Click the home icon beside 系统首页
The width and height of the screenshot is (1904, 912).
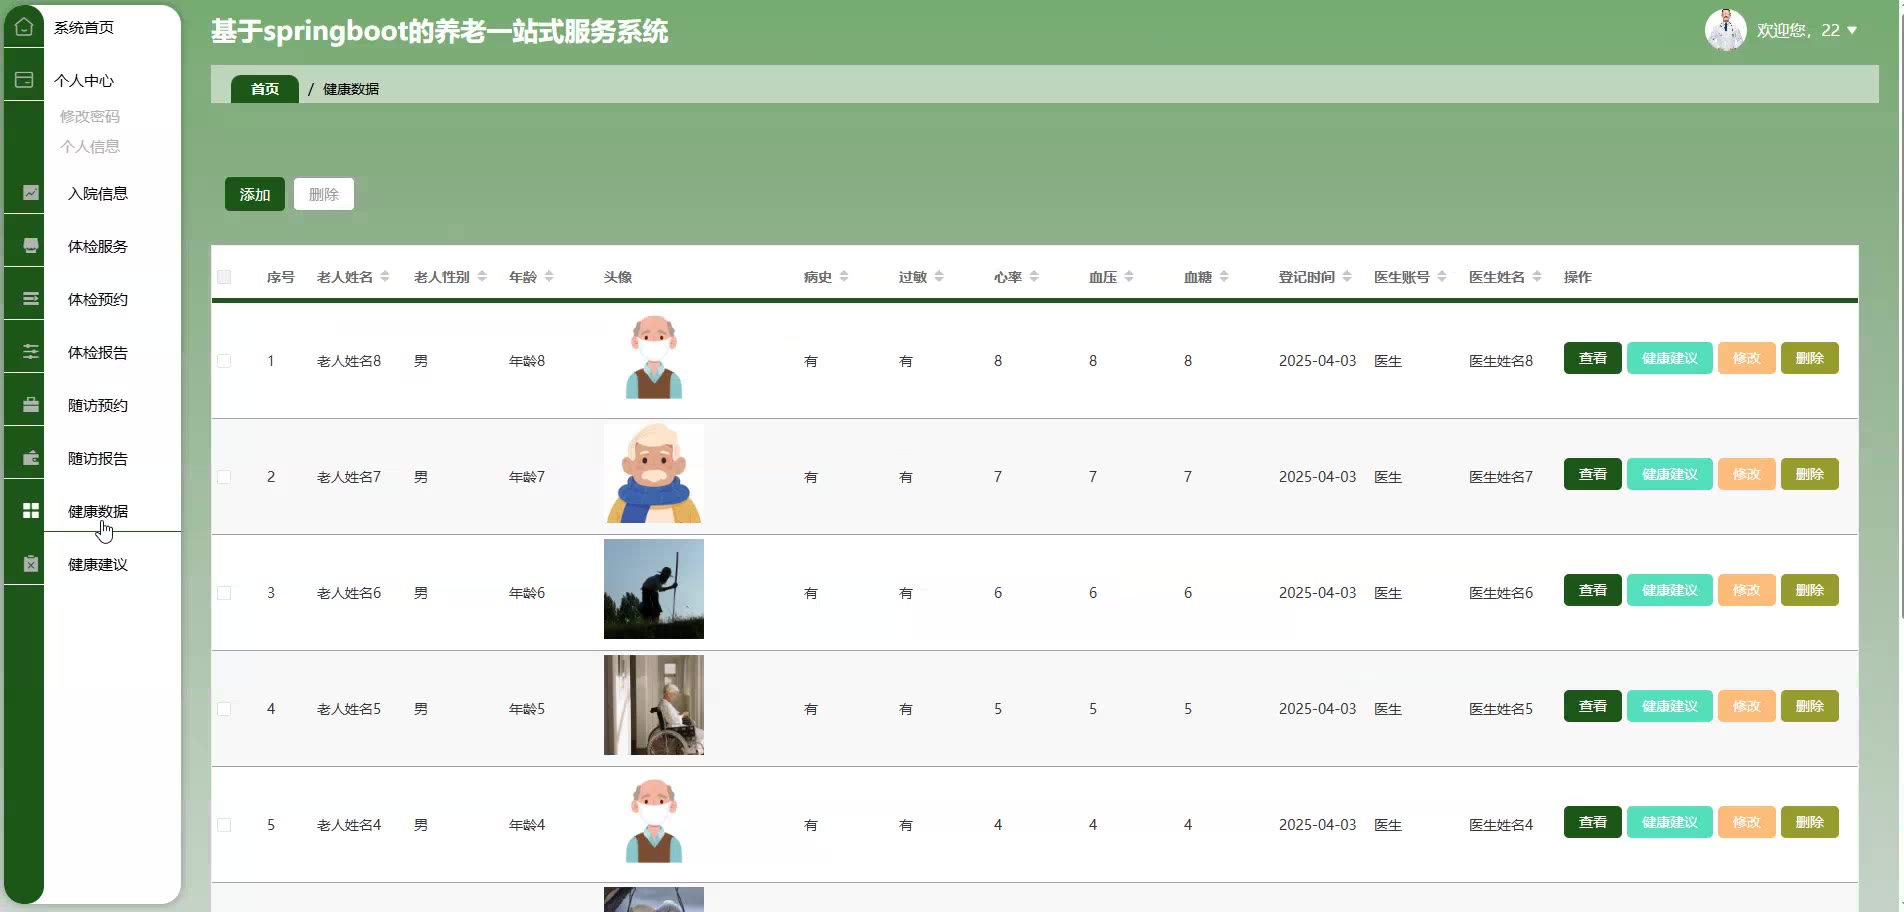[x=24, y=27]
